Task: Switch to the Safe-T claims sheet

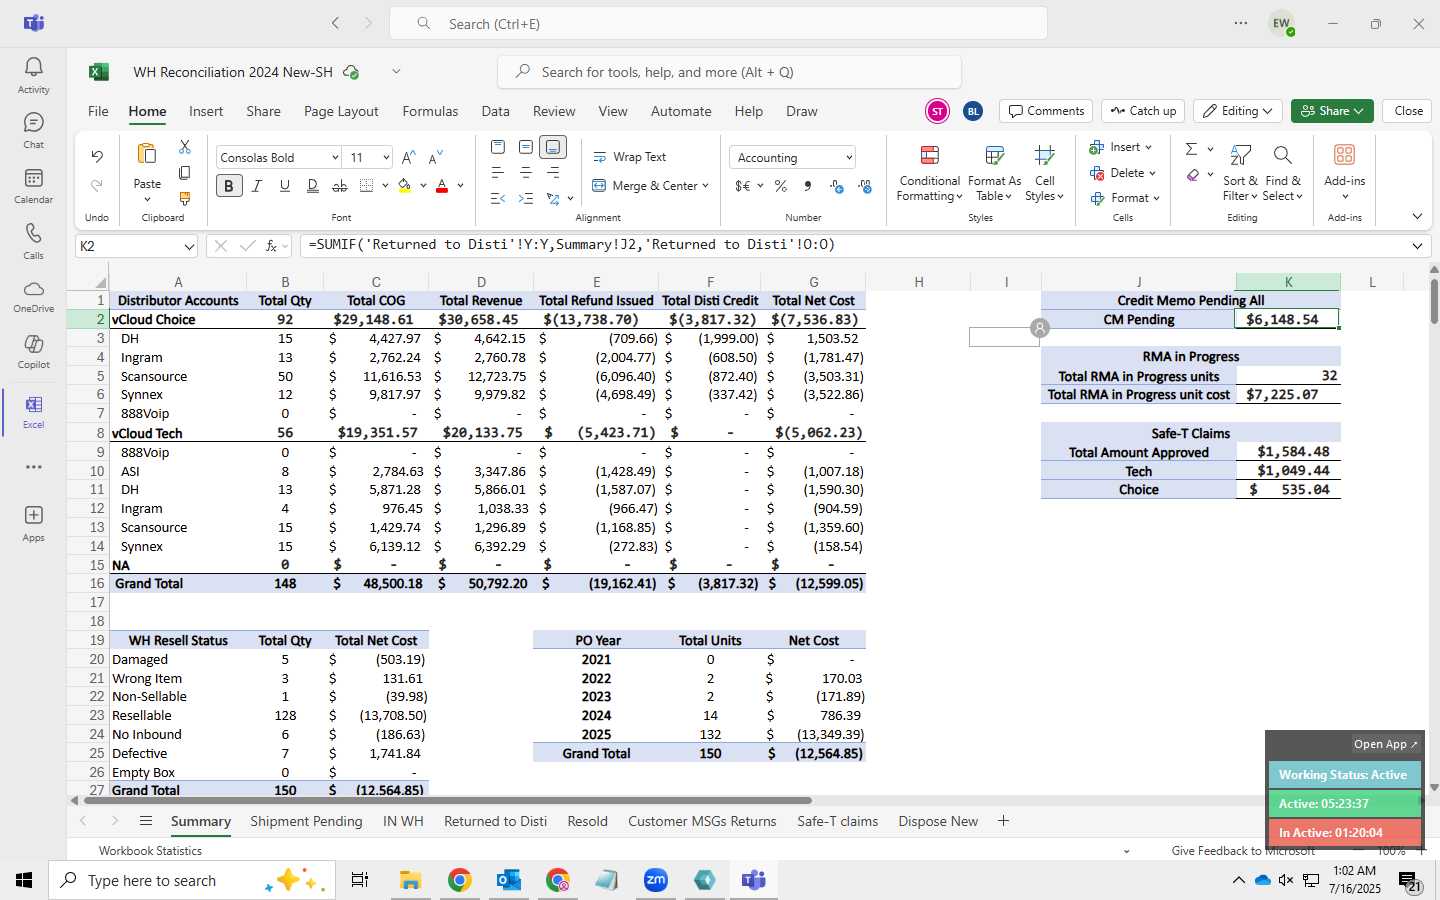Action: (x=837, y=821)
